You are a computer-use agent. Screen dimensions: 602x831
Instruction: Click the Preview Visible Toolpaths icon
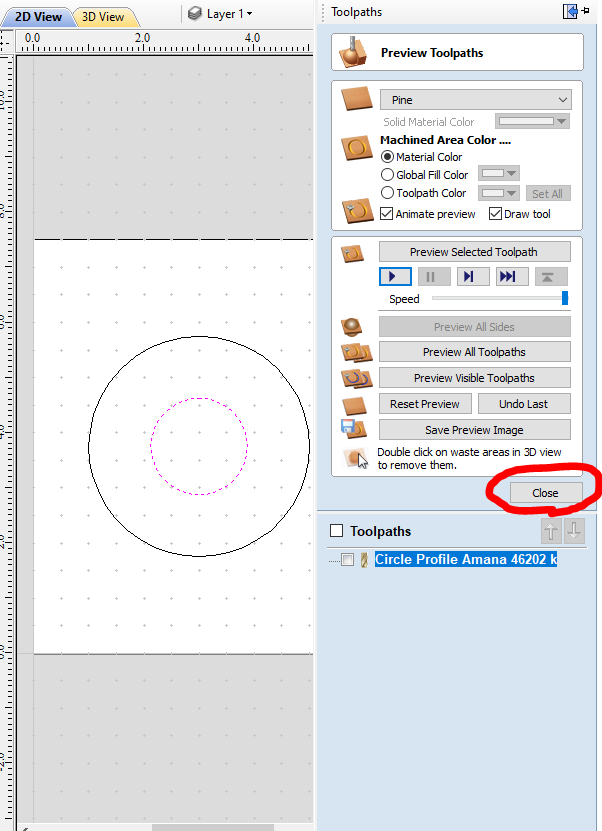(x=357, y=378)
